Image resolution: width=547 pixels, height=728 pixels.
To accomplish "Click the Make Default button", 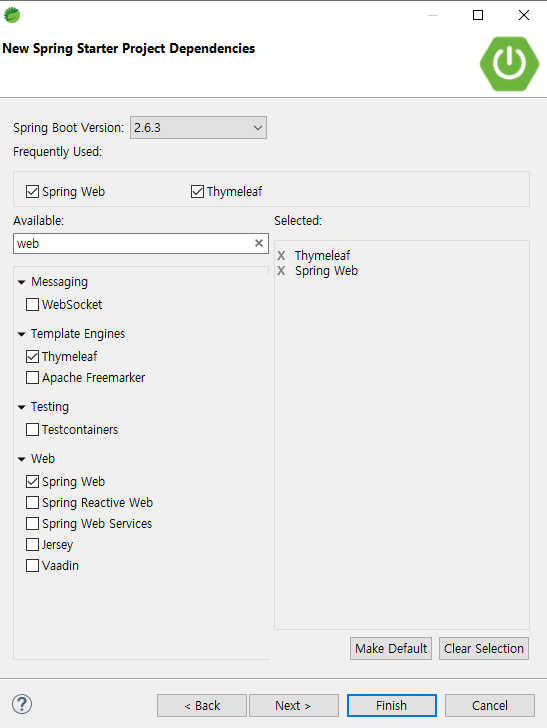I will click(391, 648).
